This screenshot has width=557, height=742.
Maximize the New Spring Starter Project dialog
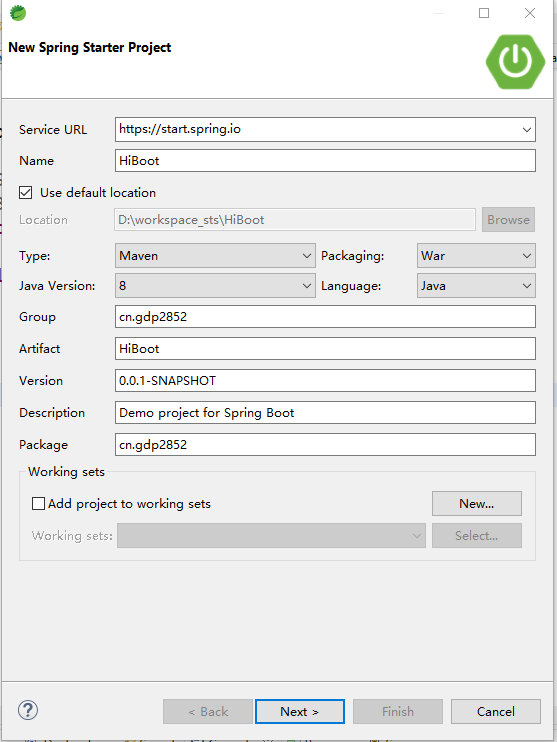484,13
